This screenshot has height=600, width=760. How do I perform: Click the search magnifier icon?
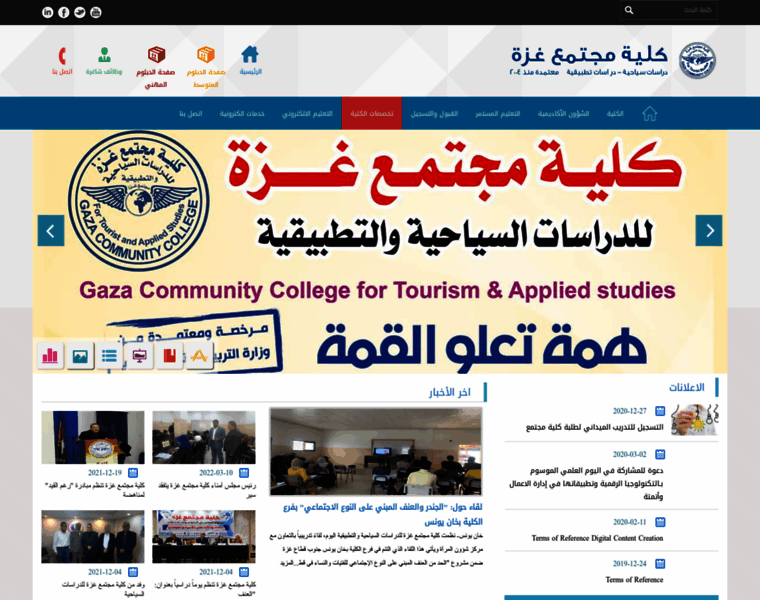[x=629, y=10]
